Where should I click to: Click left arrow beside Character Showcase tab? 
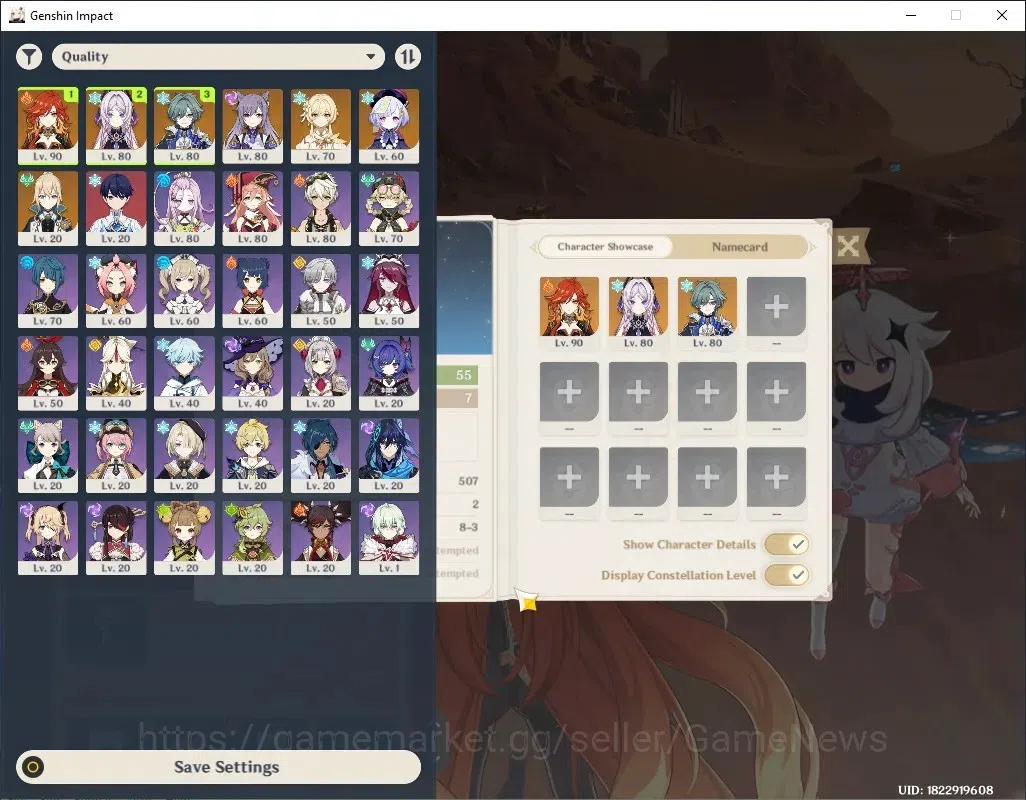pyautogui.click(x=533, y=247)
